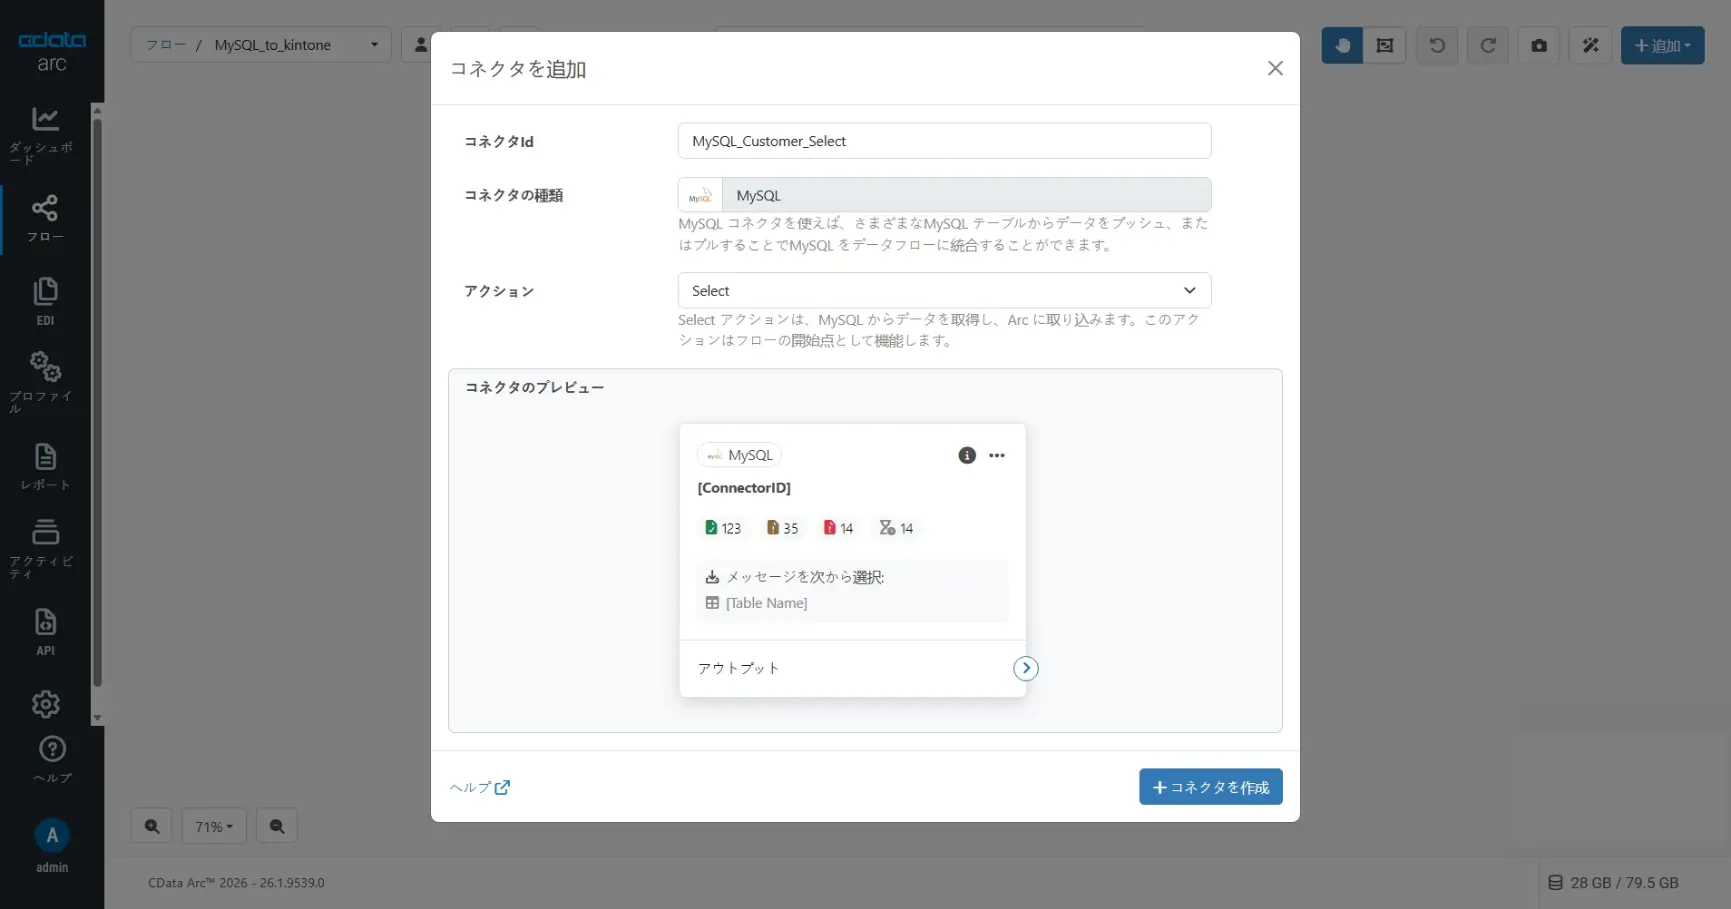
Task: Click the hourglass 14 pending counter
Action: (x=897, y=528)
